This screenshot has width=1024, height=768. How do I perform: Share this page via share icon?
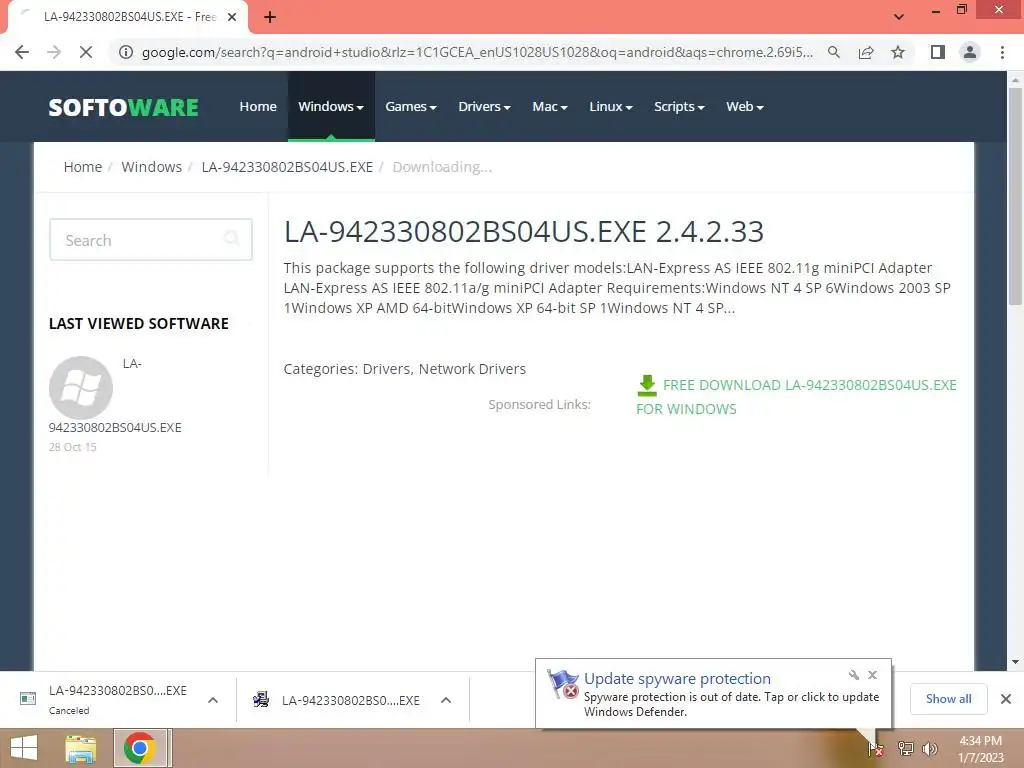[866, 52]
